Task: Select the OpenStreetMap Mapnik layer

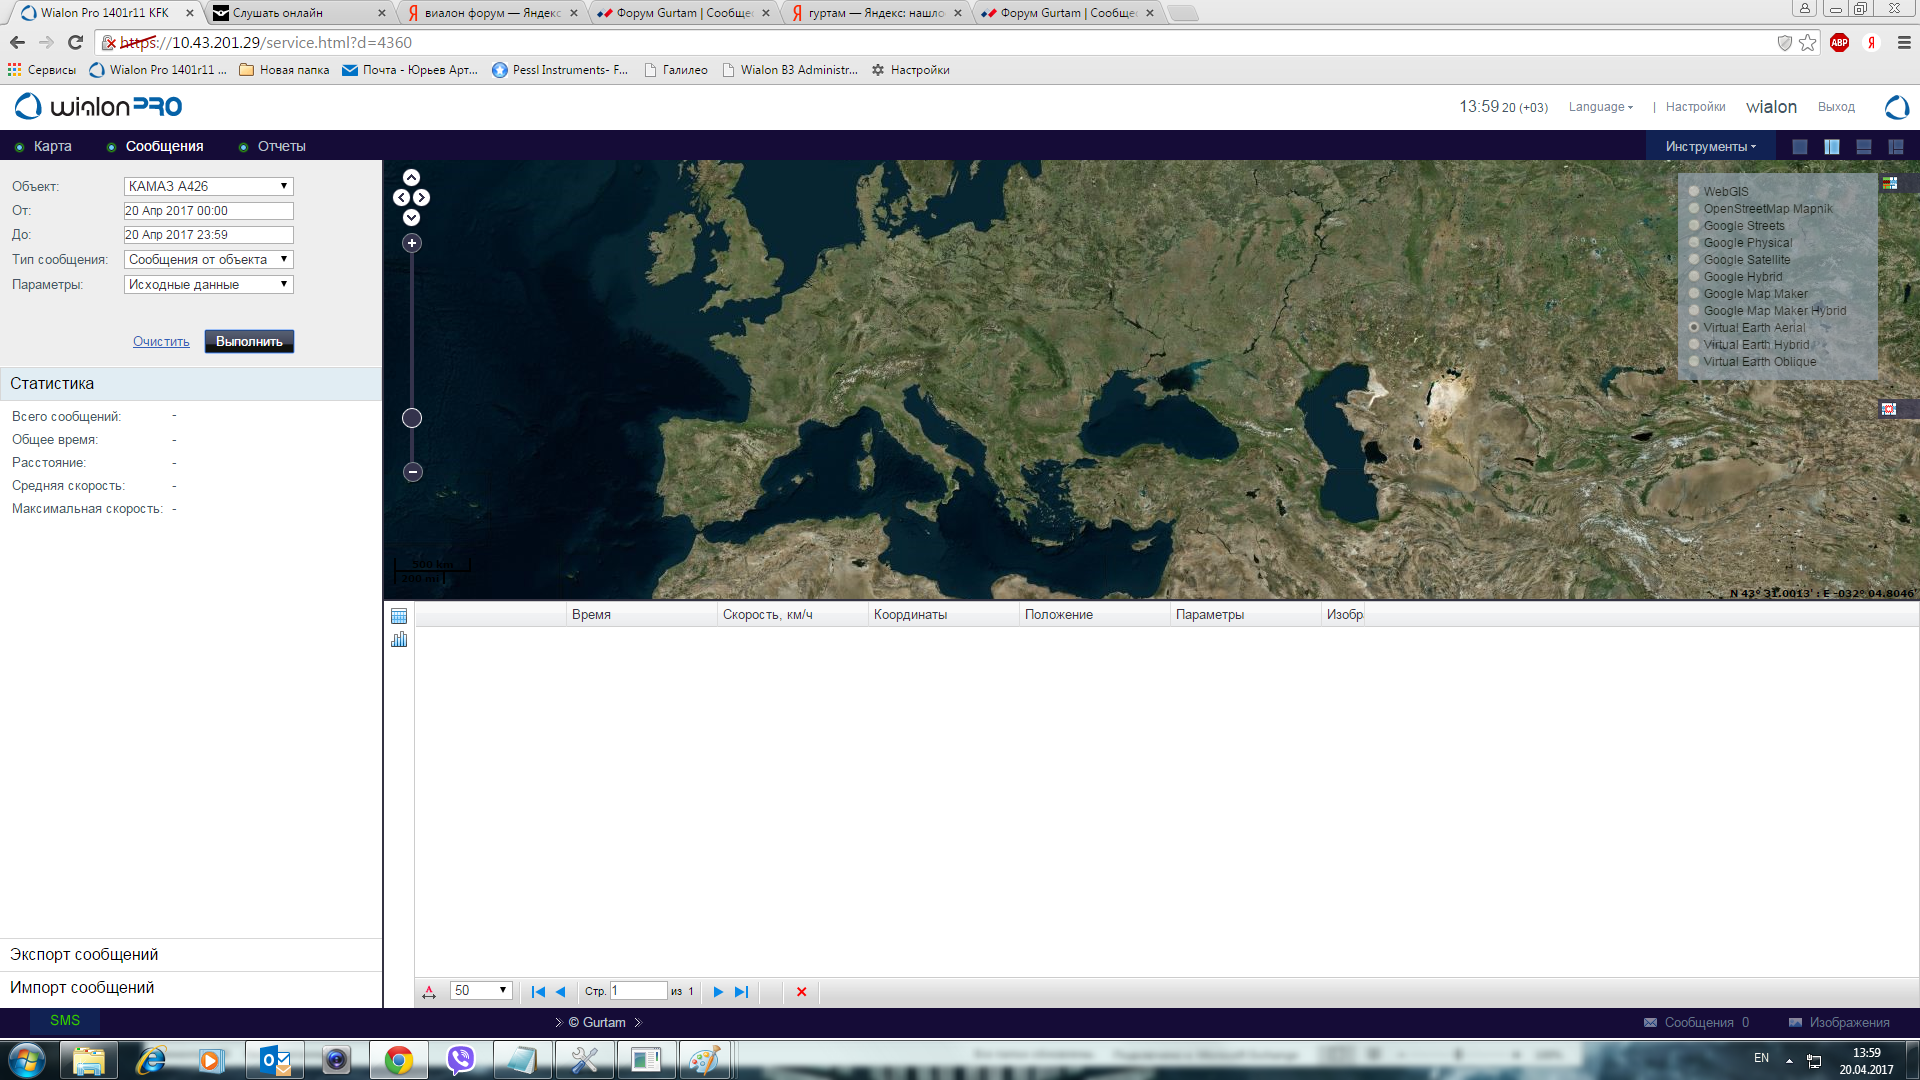Action: pyautogui.click(x=1694, y=209)
